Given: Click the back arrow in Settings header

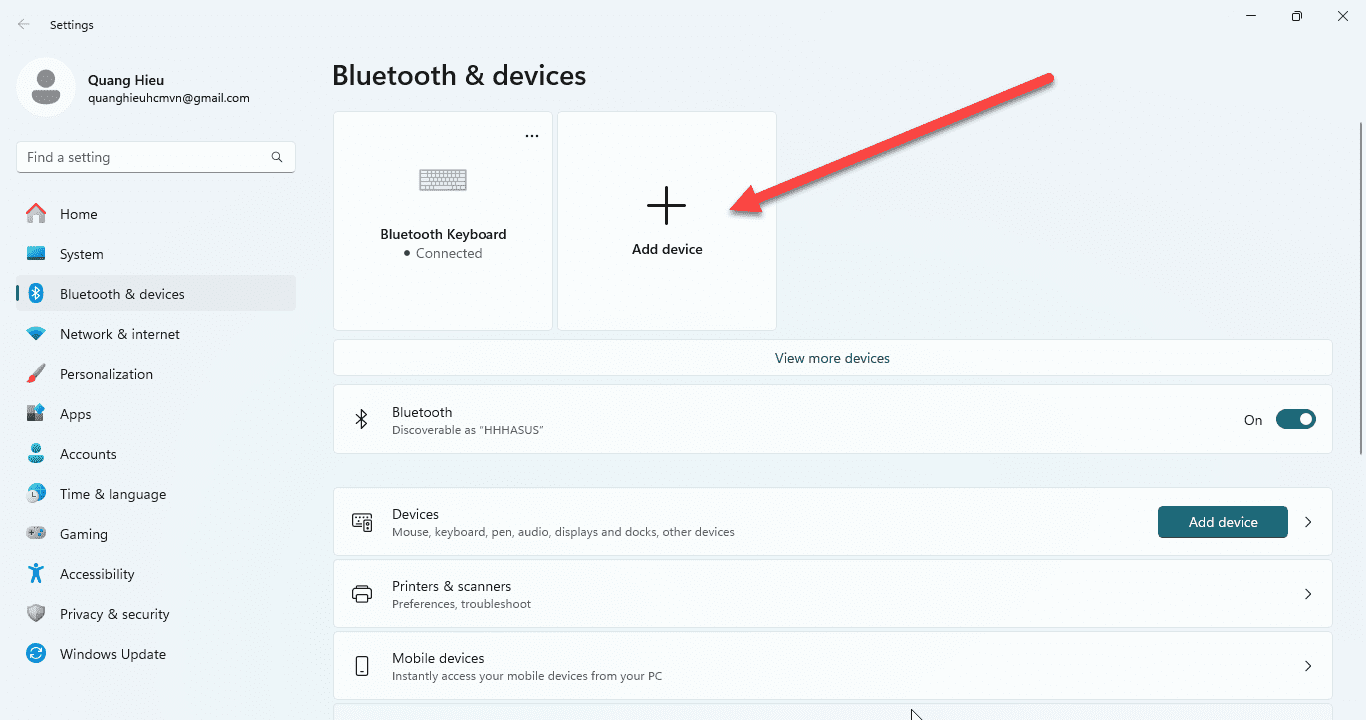Looking at the screenshot, I should [24, 25].
